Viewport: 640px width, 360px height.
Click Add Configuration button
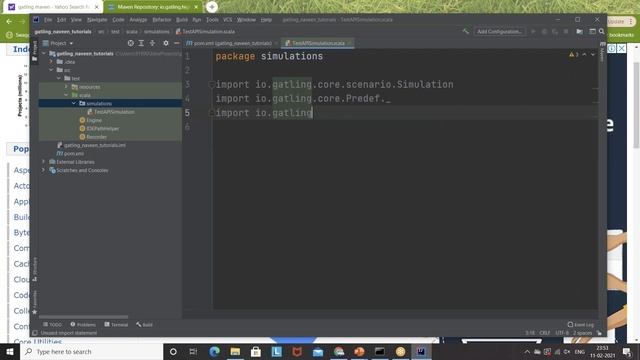tap(499, 31)
